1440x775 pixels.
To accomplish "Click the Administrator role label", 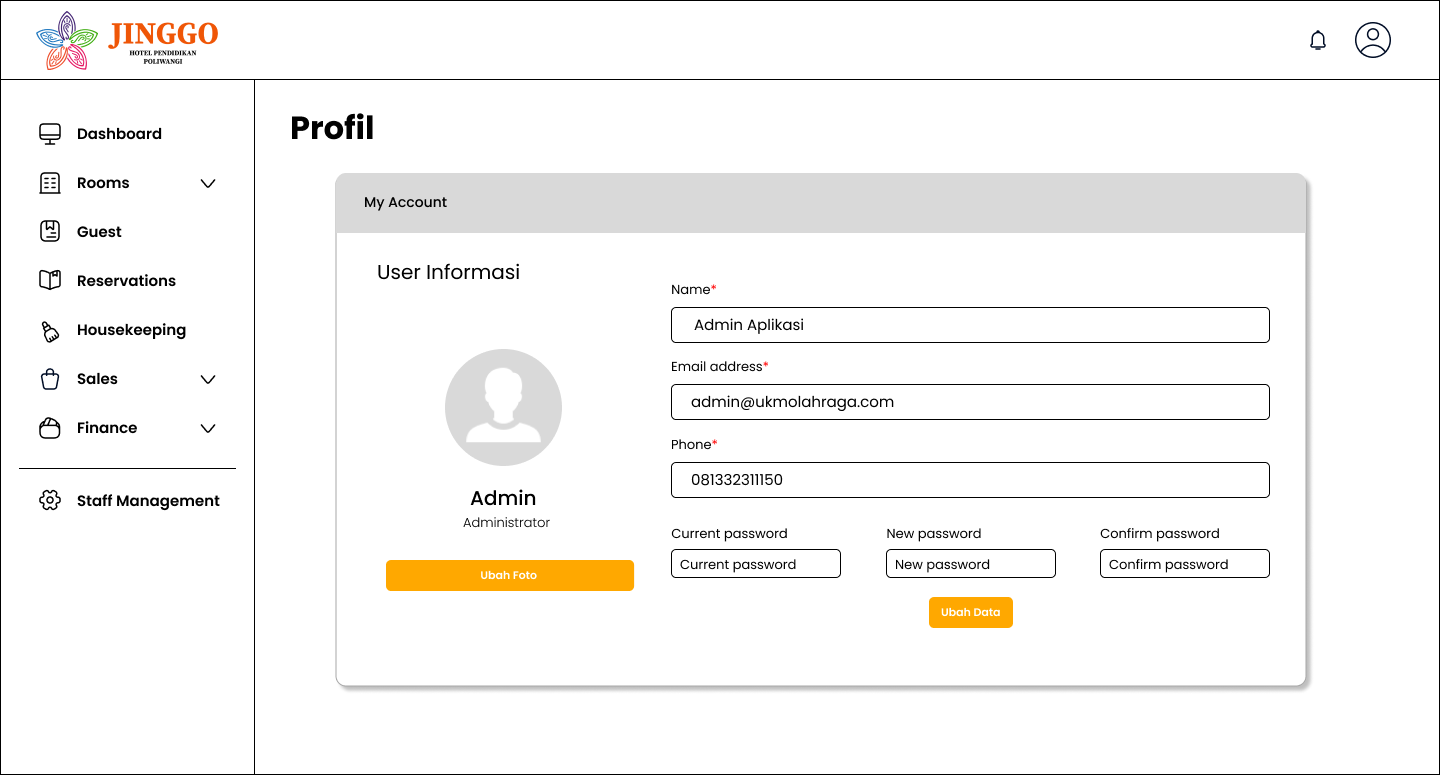I will click(x=506, y=523).
